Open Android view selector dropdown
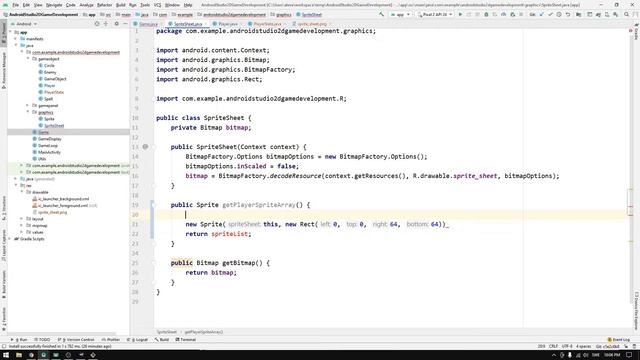The height and width of the screenshot is (360, 640). click(x=24, y=24)
